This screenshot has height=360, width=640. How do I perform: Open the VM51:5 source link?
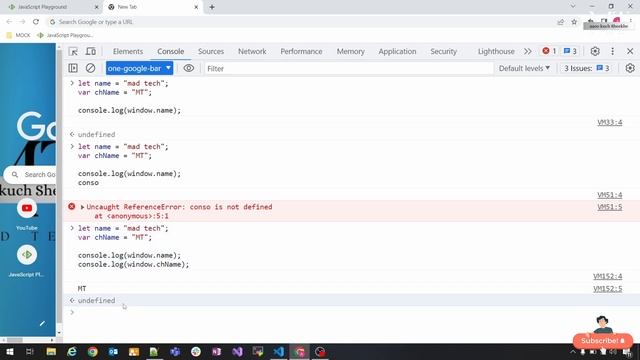(609, 207)
